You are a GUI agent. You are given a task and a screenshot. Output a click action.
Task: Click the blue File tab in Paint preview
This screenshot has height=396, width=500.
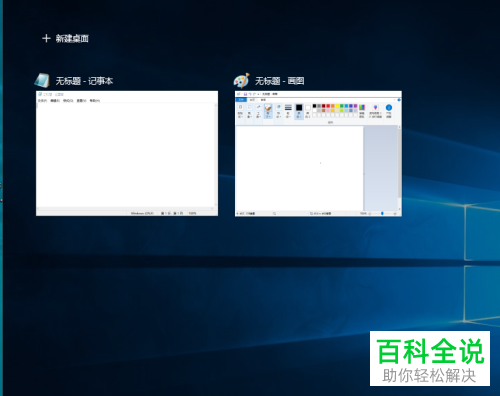(x=241, y=100)
